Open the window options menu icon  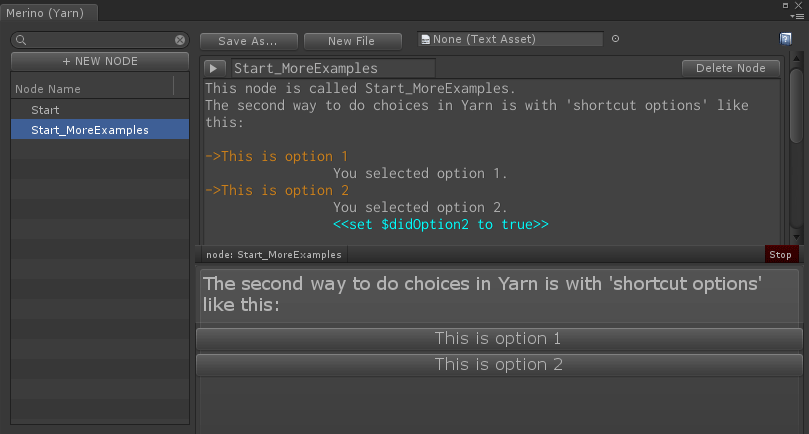tap(797, 16)
